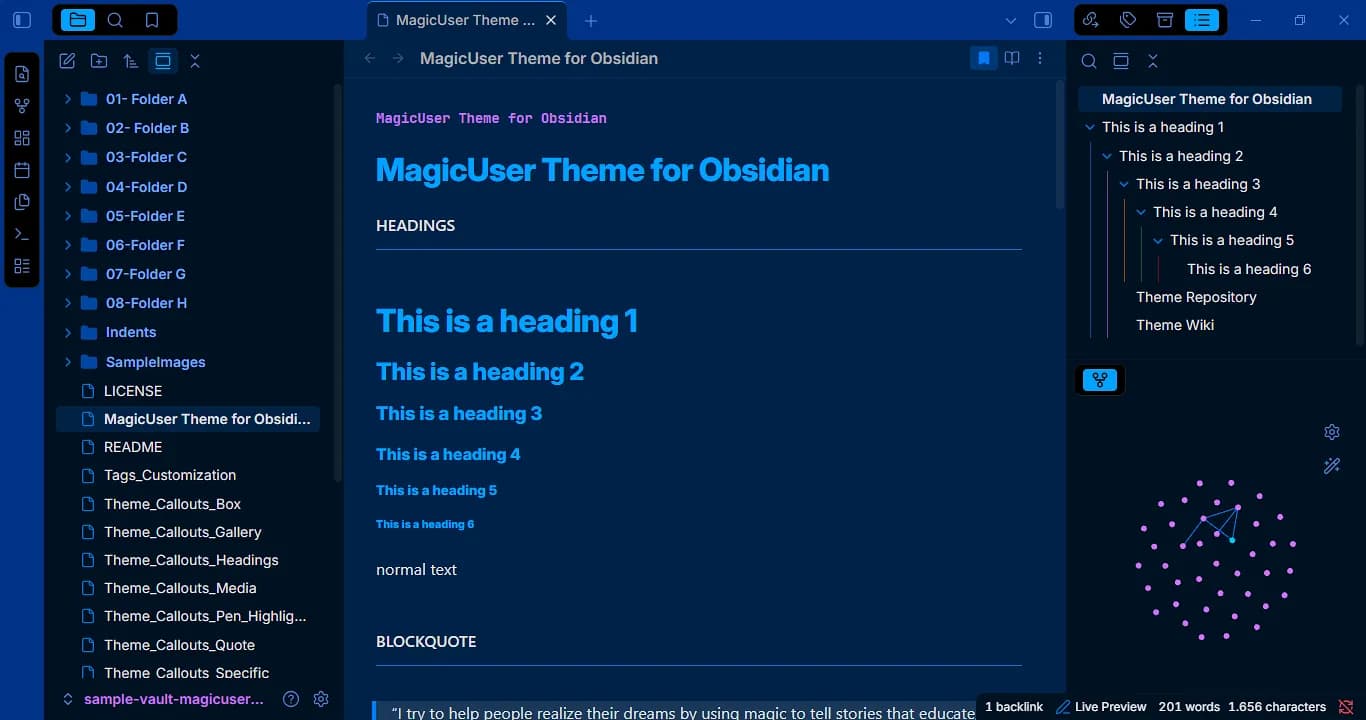Expand the Indents folder
Viewport: 1366px width, 720px height.
tap(67, 332)
